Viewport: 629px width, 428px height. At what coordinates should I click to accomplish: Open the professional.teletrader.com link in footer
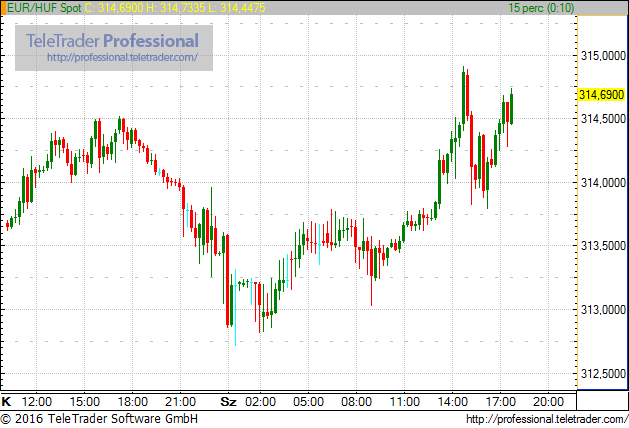(547, 419)
